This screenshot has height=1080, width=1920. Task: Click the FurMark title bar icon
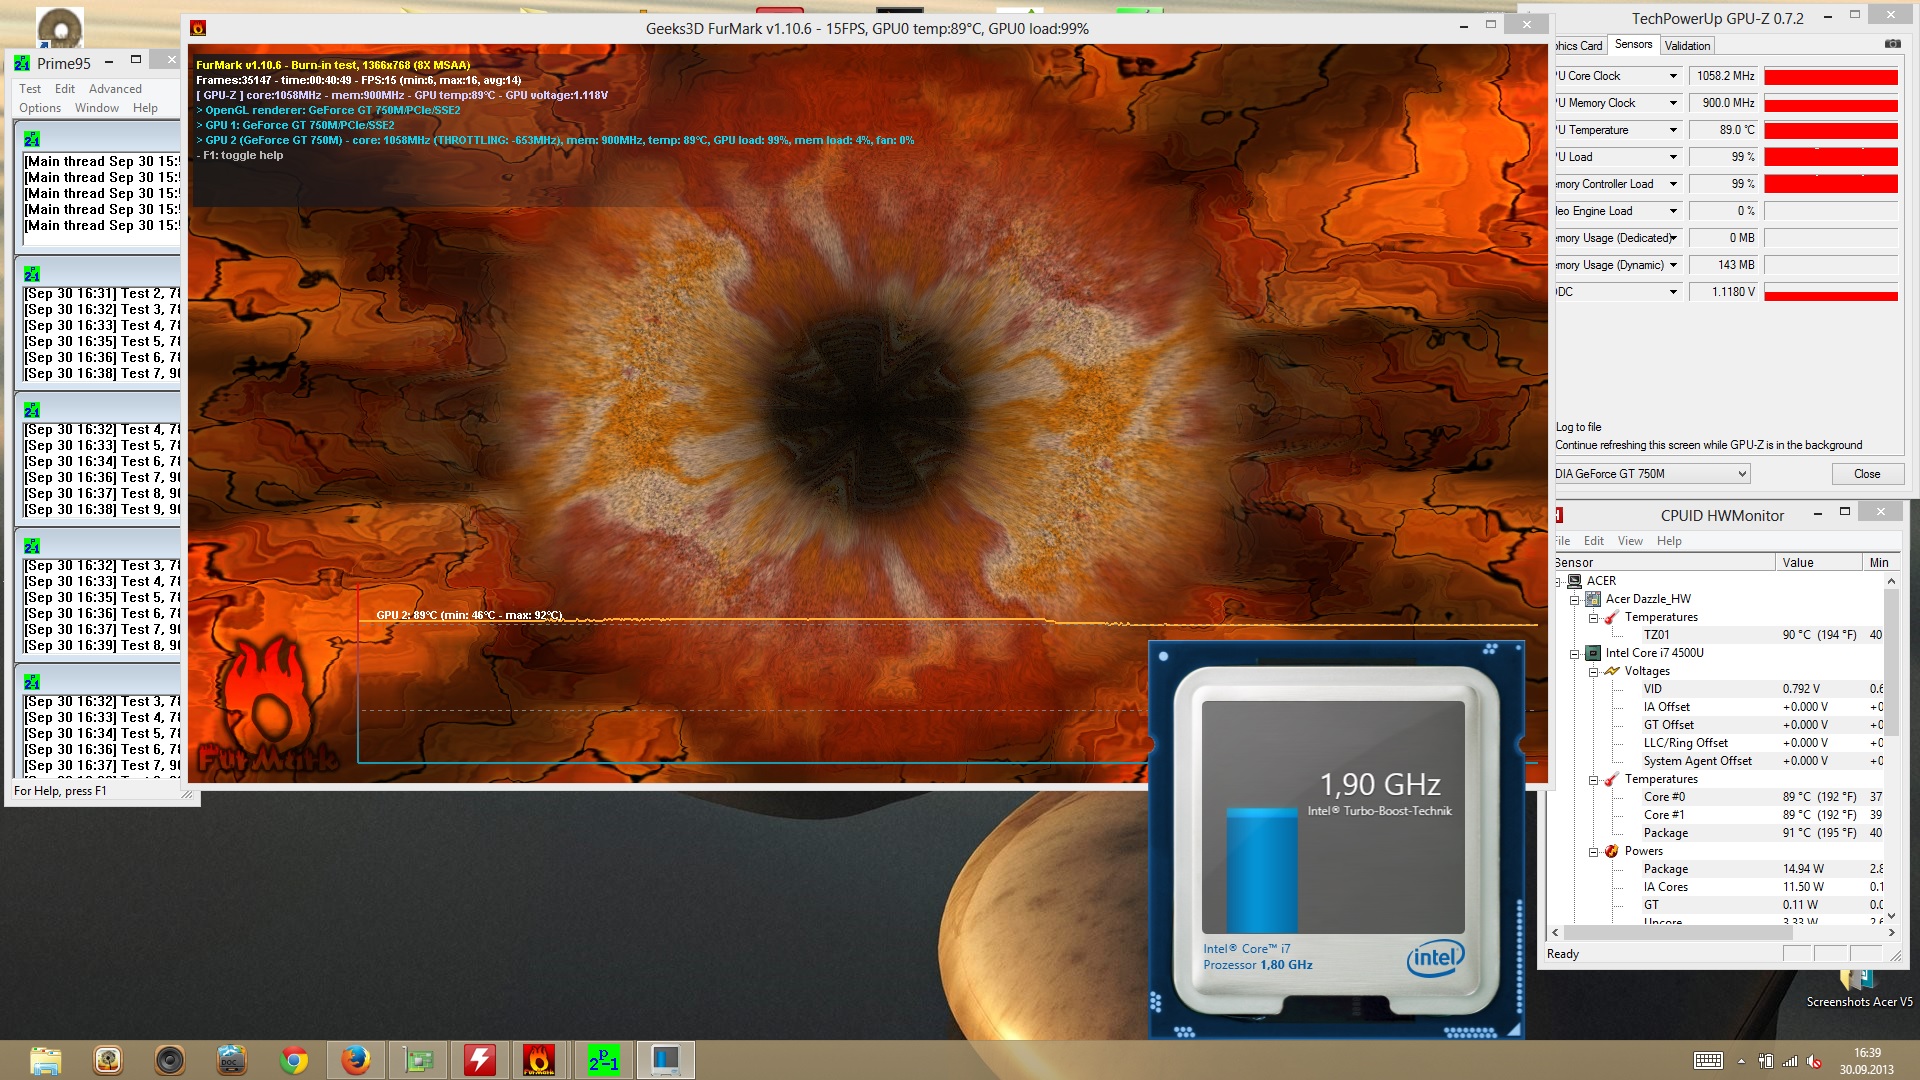click(198, 28)
